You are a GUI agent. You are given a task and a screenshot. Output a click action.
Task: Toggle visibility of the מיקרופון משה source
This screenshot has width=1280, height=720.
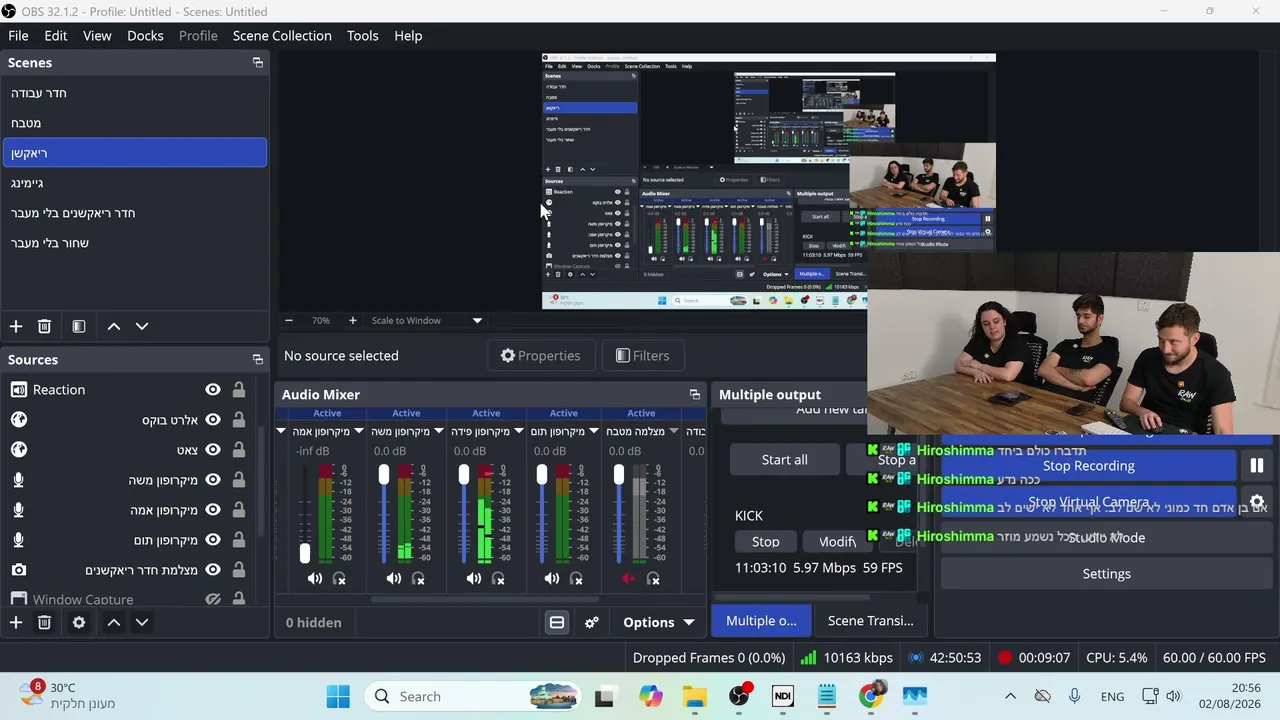click(213, 479)
